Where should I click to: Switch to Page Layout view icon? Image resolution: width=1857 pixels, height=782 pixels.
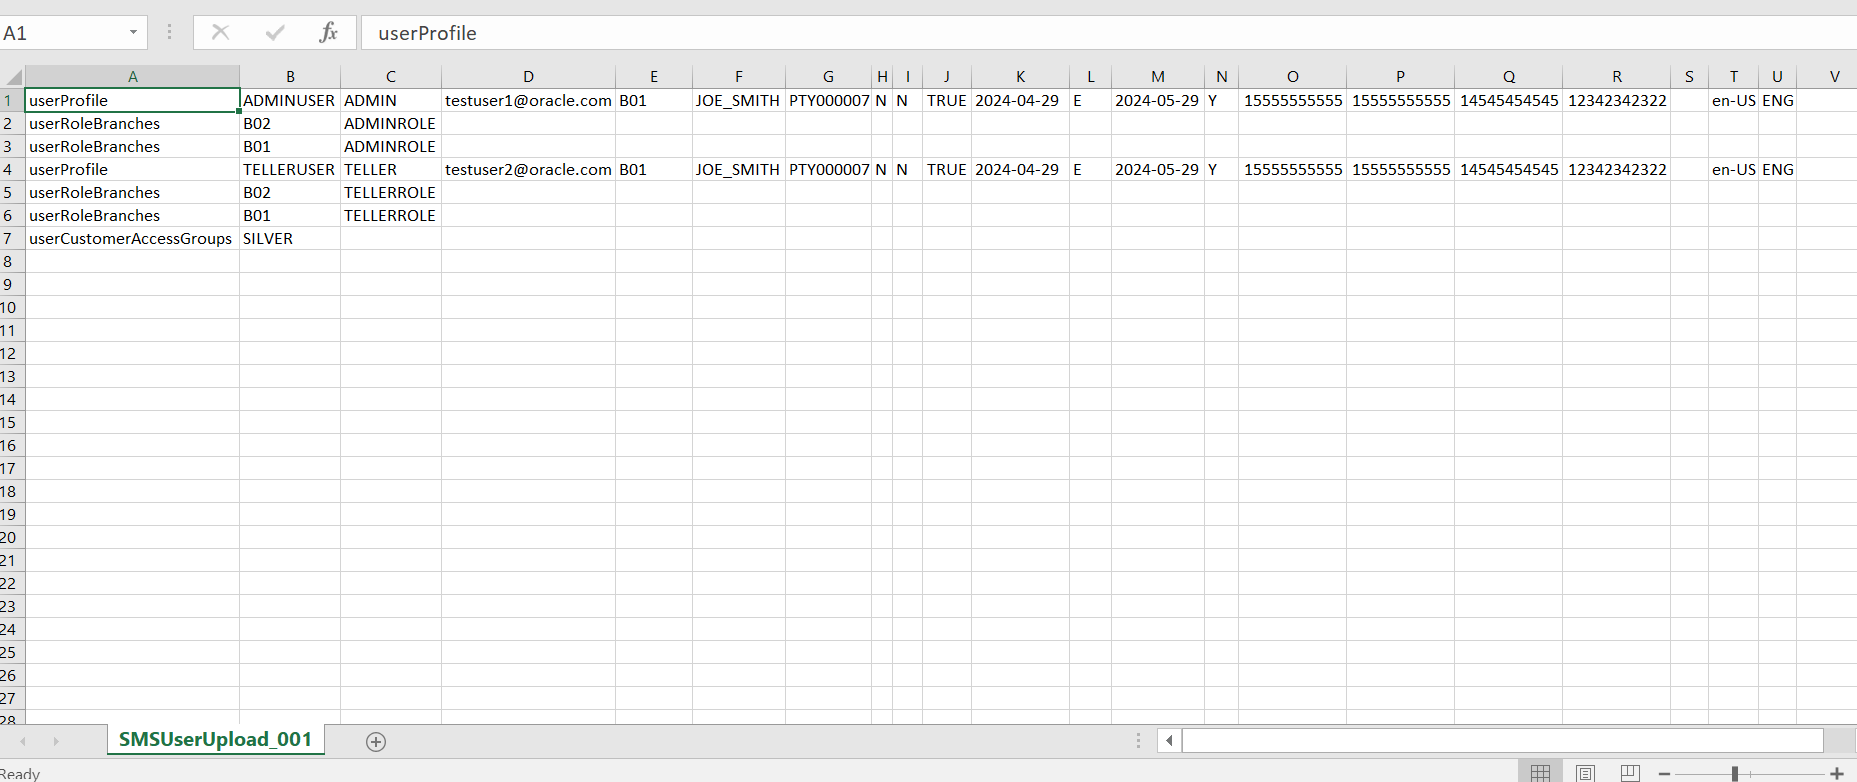point(1585,773)
